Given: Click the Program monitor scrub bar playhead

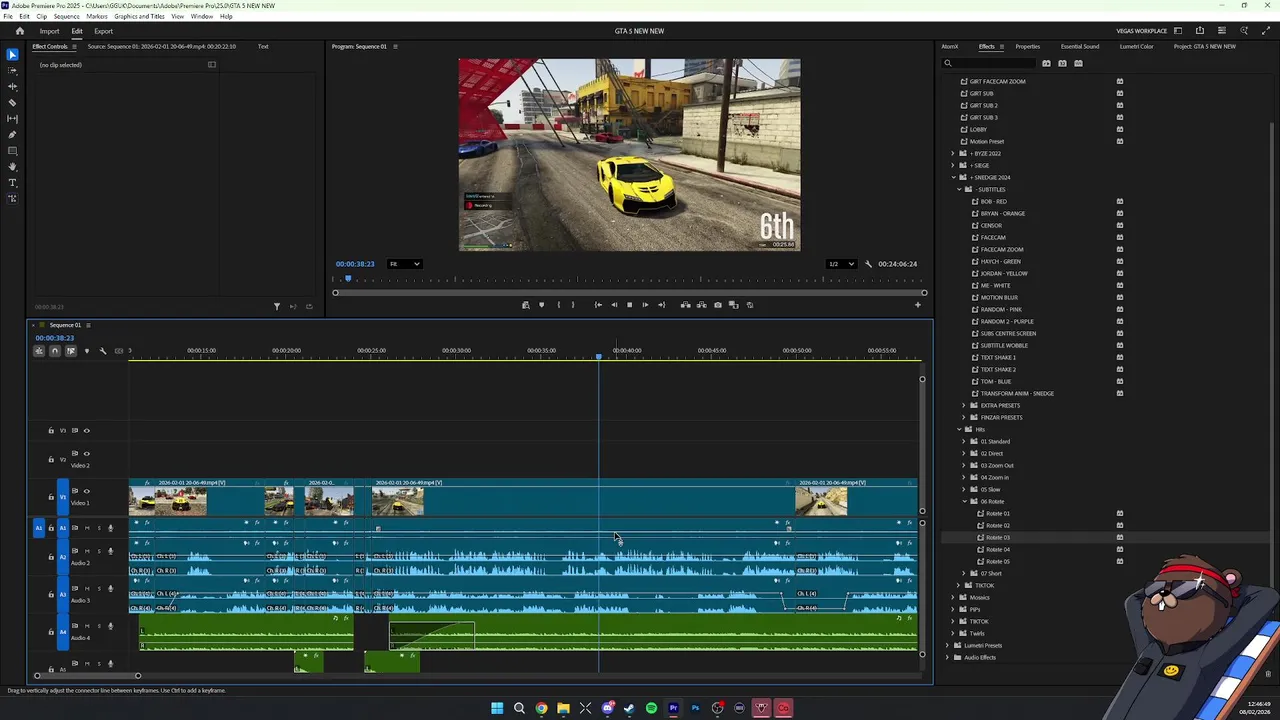Looking at the screenshot, I should [348, 279].
